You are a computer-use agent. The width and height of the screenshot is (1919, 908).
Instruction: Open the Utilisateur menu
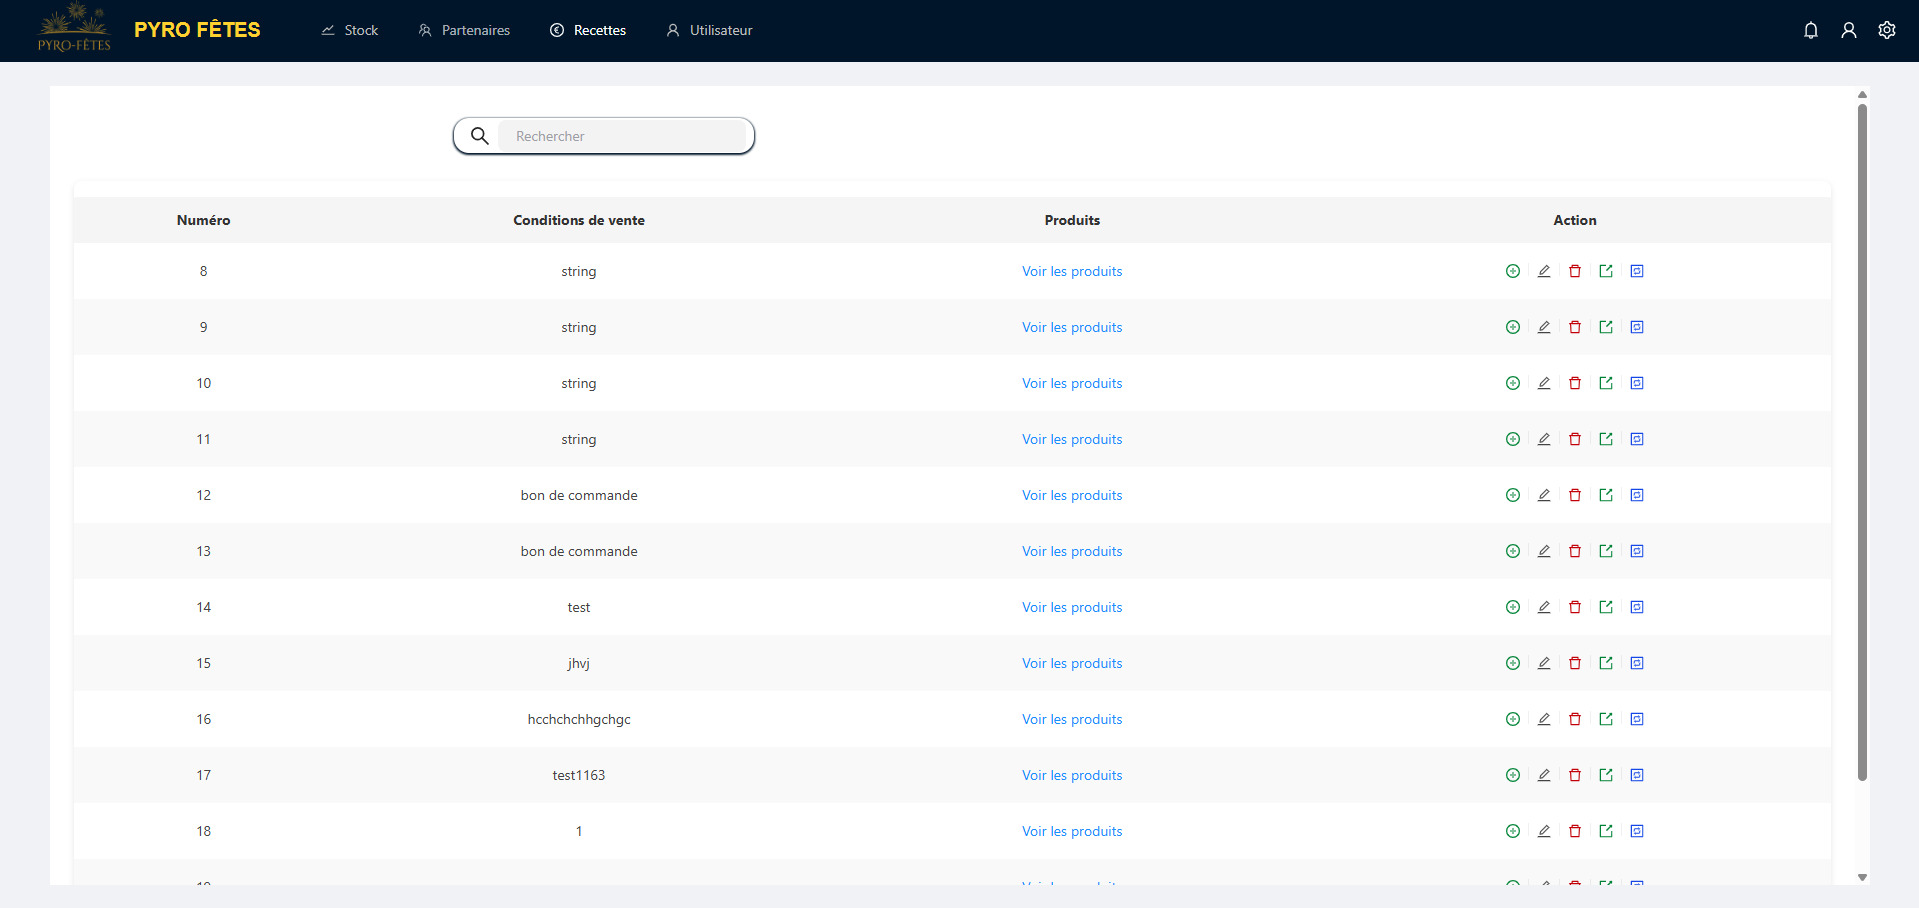click(709, 30)
